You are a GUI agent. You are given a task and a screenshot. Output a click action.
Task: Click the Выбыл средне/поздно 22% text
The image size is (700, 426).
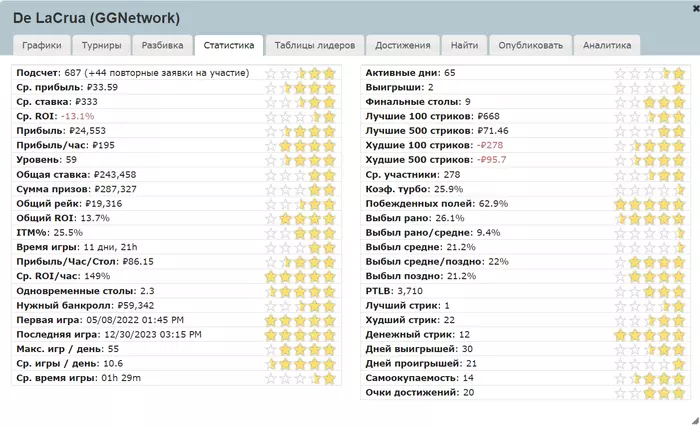(437, 262)
